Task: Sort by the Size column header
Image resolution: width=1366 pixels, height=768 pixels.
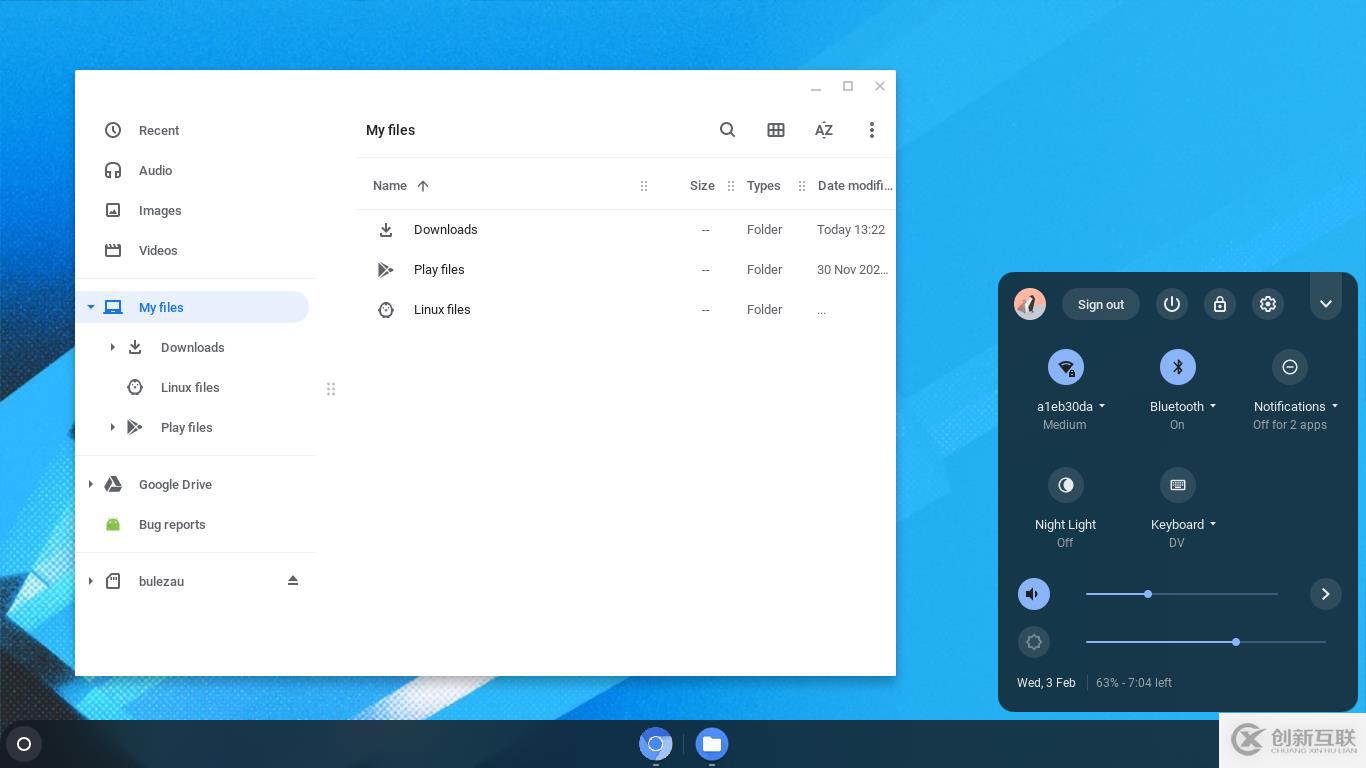Action: [702, 186]
